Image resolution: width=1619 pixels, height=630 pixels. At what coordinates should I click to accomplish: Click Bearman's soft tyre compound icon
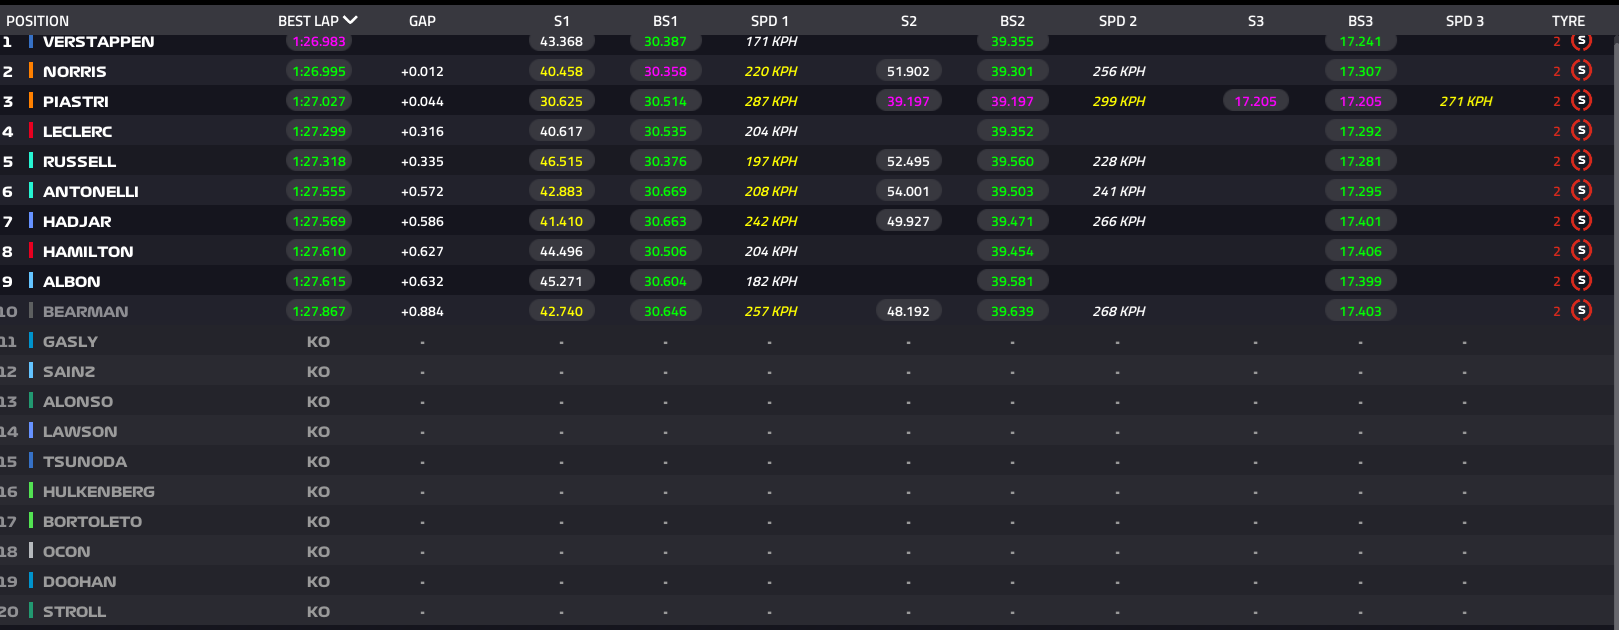pos(1581,310)
